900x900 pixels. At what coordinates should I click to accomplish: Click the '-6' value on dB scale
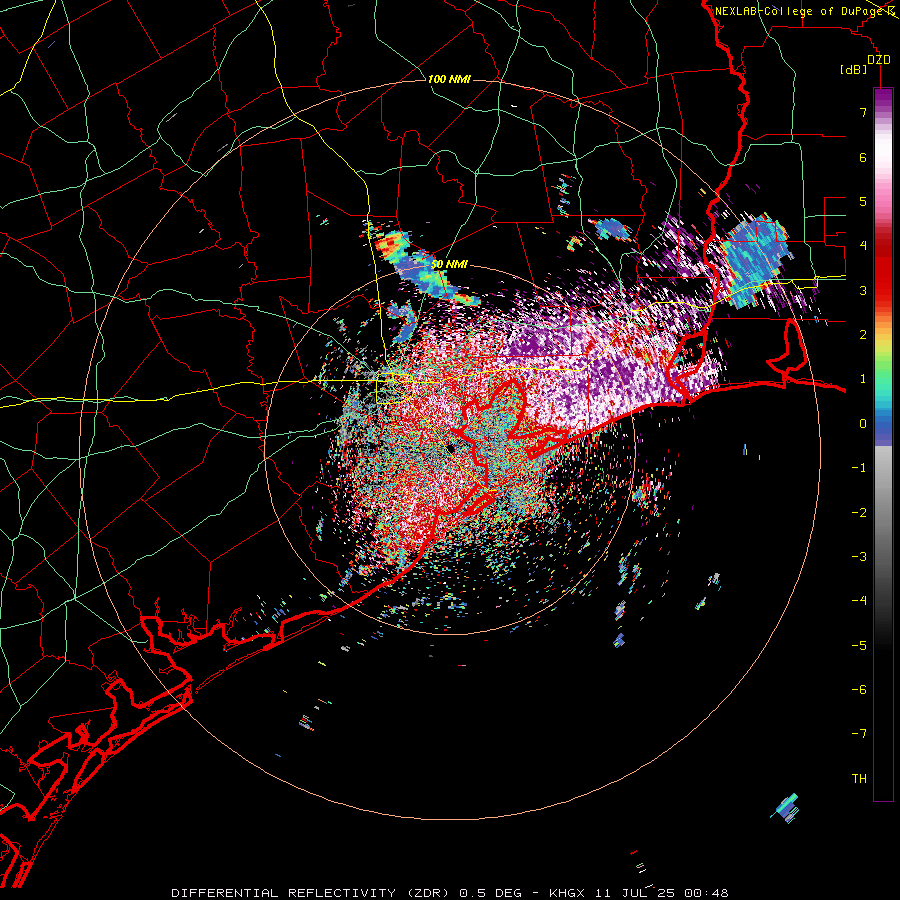859,690
